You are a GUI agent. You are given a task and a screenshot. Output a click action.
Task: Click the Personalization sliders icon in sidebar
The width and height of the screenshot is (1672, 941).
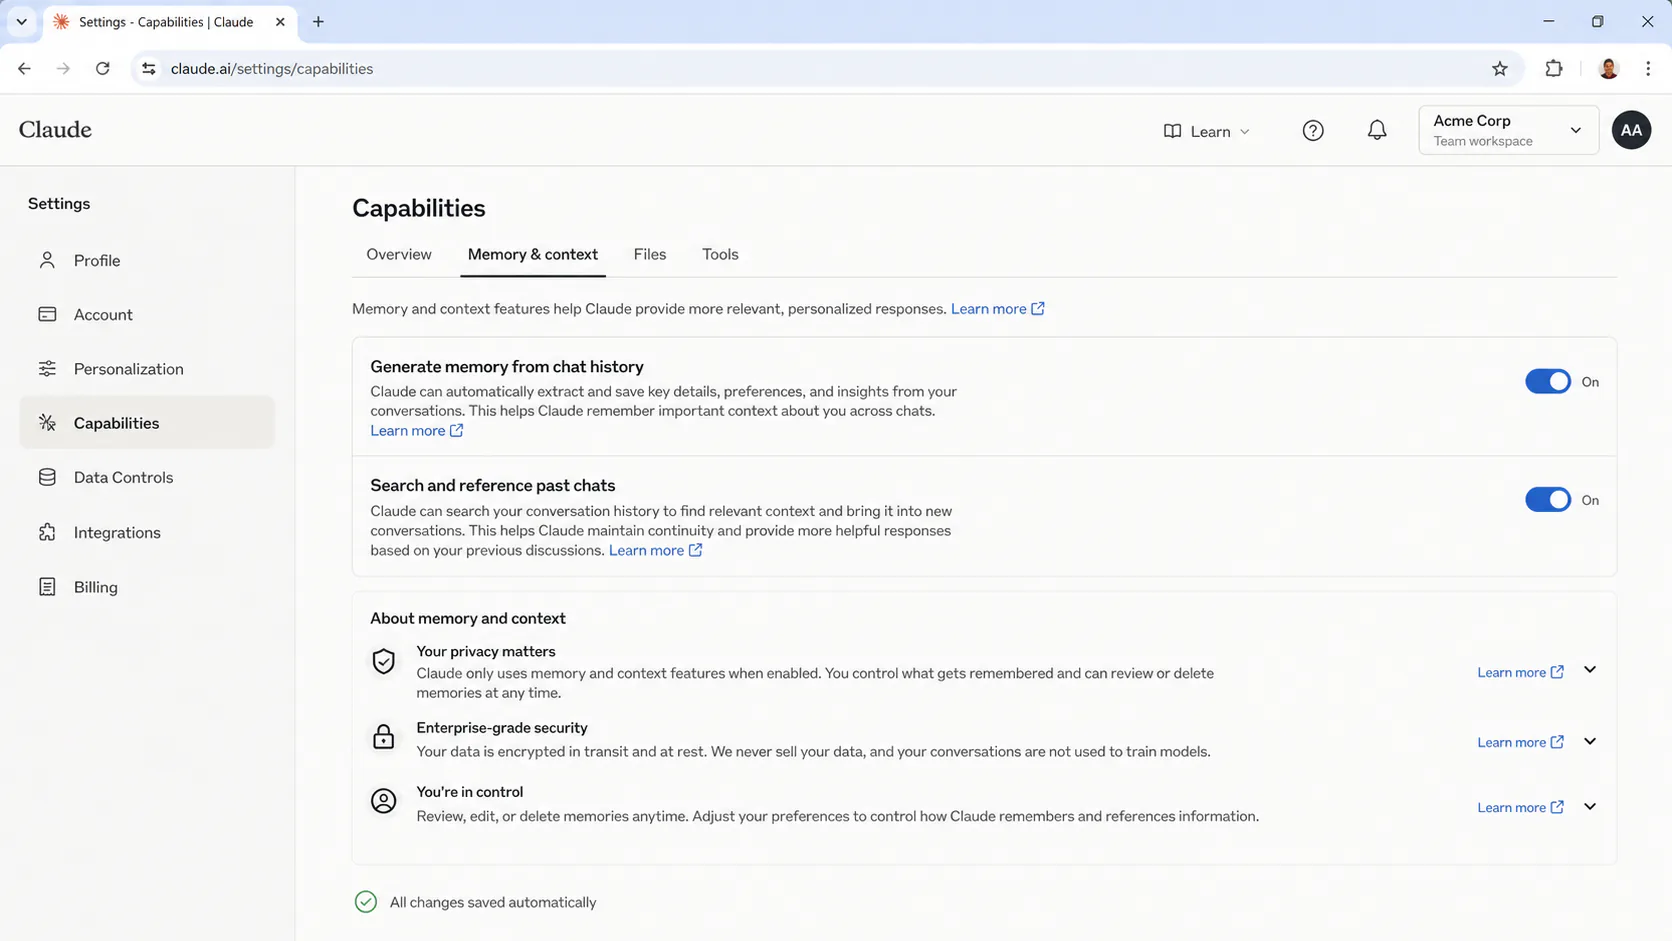click(x=47, y=369)
